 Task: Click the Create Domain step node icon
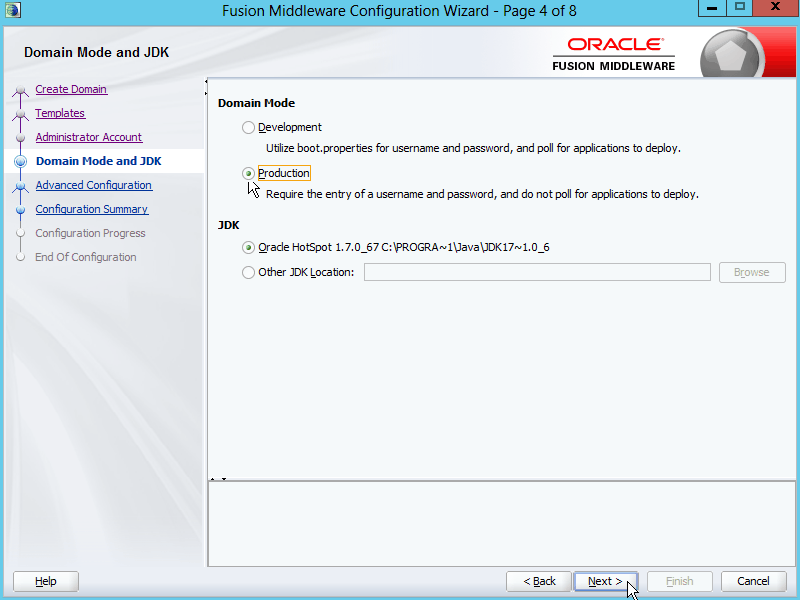(20, 91)
